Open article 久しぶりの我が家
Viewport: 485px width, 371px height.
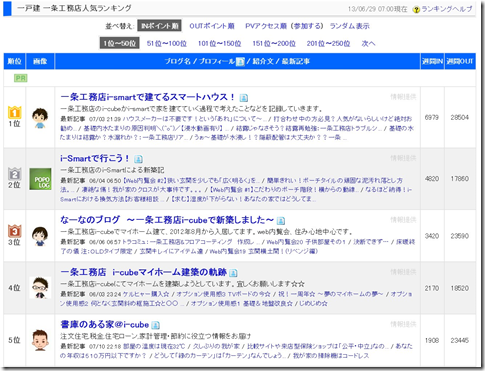216,346
